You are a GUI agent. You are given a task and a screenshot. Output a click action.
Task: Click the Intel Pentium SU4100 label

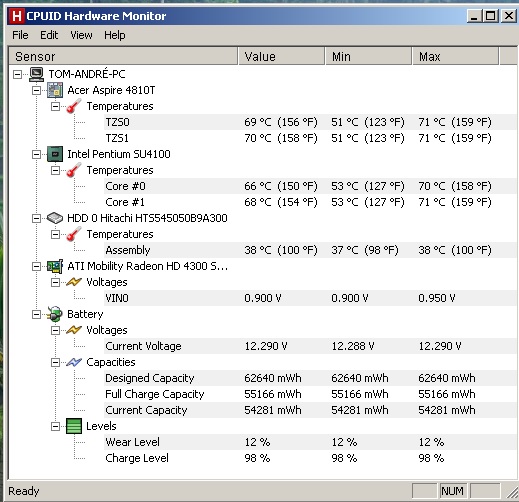coord(119,154)
